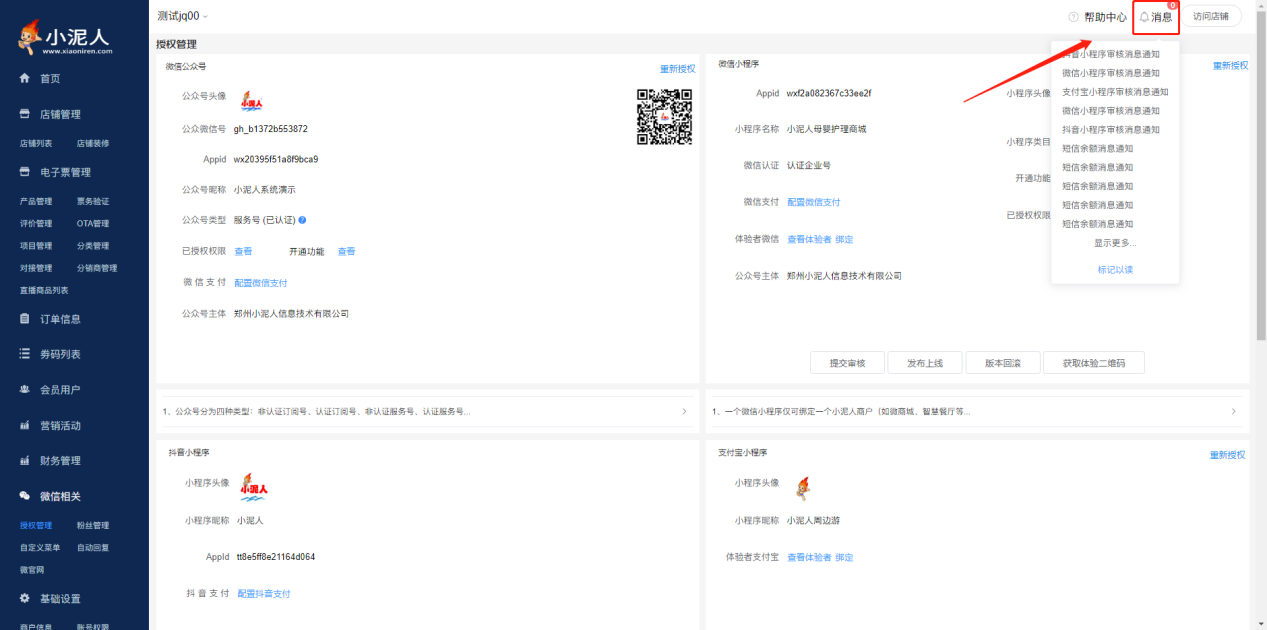The image size is (1267, 630).
Task: Click the 获取体验二维码 button
Action: click(1094, 363)
